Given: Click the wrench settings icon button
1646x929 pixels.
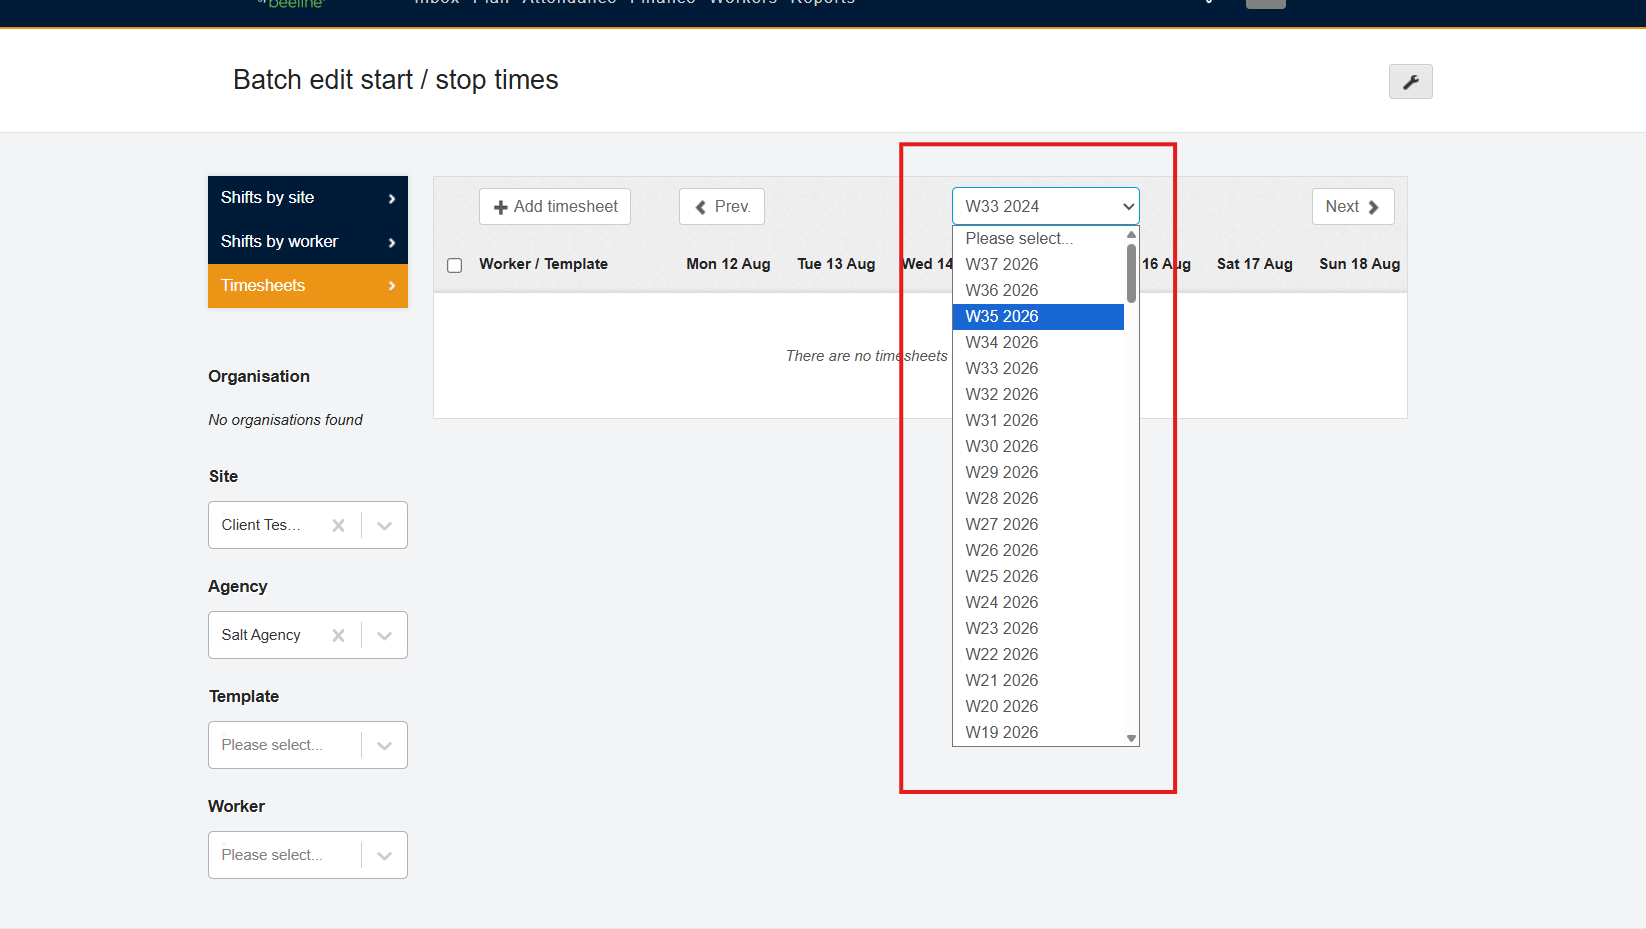Looking at the screenshot, I should (x=1410, y=81).
